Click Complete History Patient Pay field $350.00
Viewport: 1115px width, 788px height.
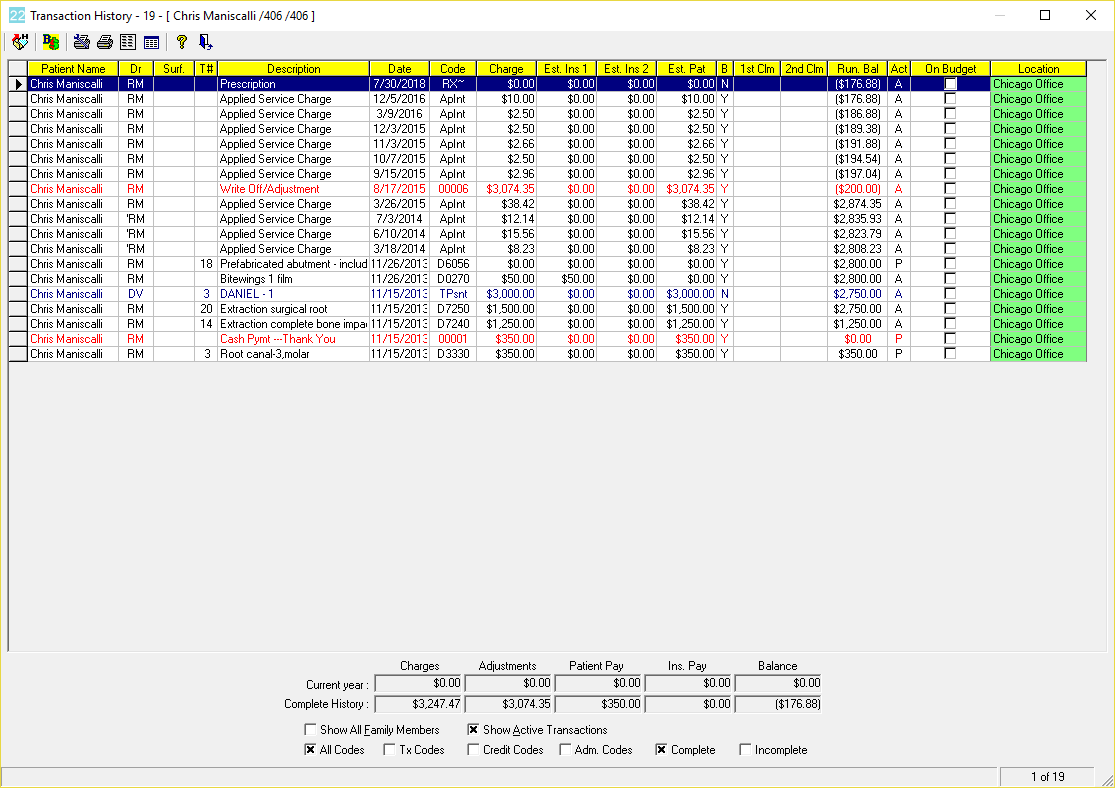tap(598, 704)
